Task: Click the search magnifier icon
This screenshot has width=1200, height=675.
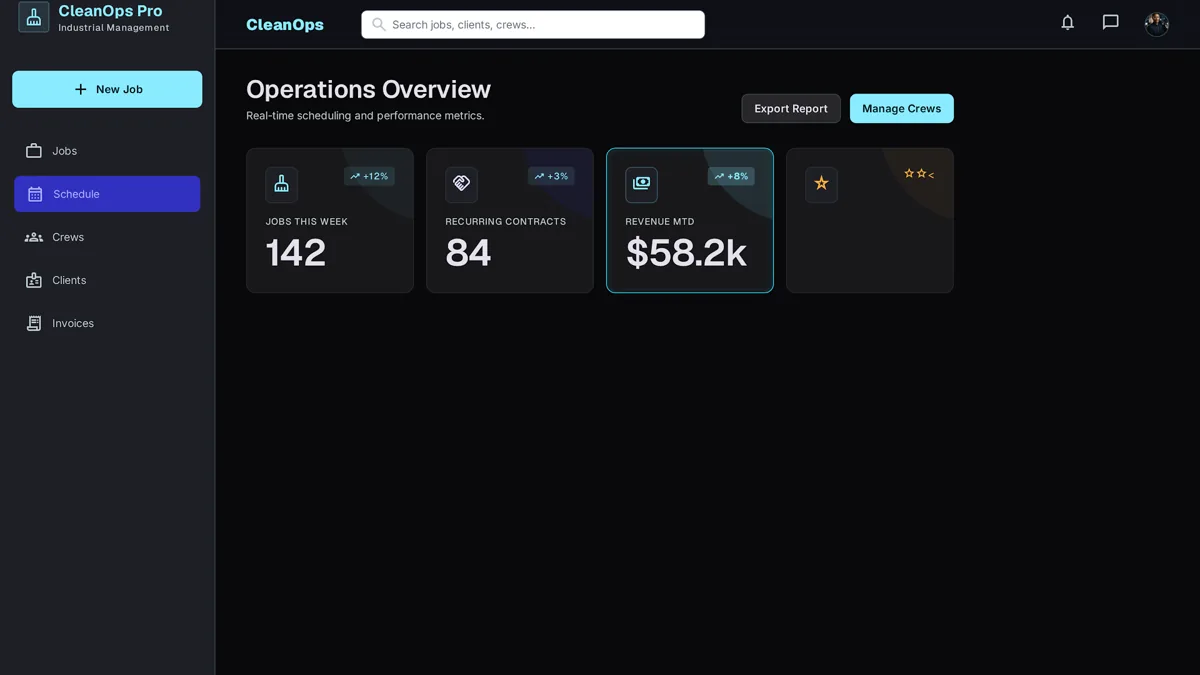Action: 379,24
